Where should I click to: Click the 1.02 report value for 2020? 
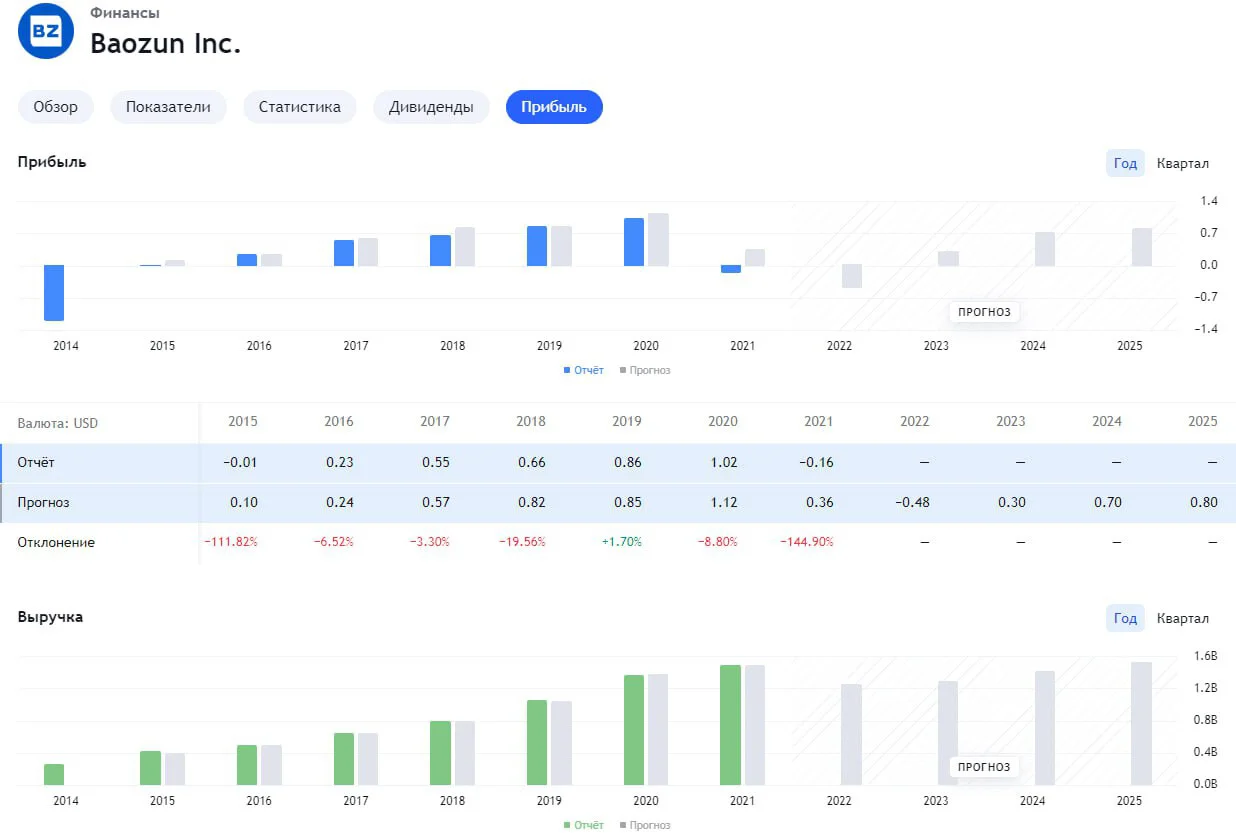[723, 463]
